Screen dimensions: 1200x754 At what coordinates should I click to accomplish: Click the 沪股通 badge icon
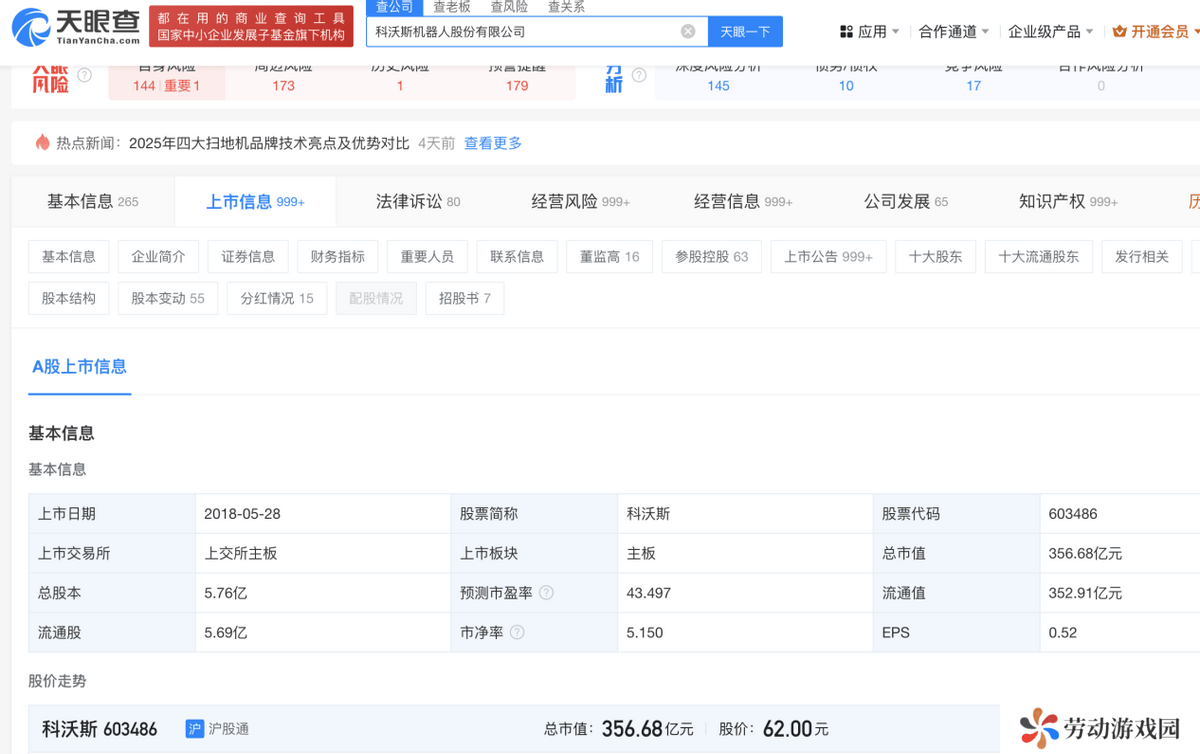195,729
